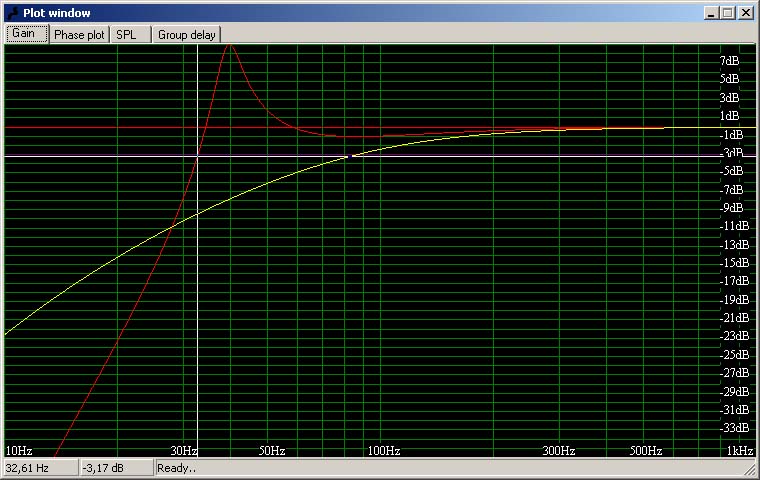Click the 1dB axis label
This screenshot has width=760, height=480.
pos(729,116)
